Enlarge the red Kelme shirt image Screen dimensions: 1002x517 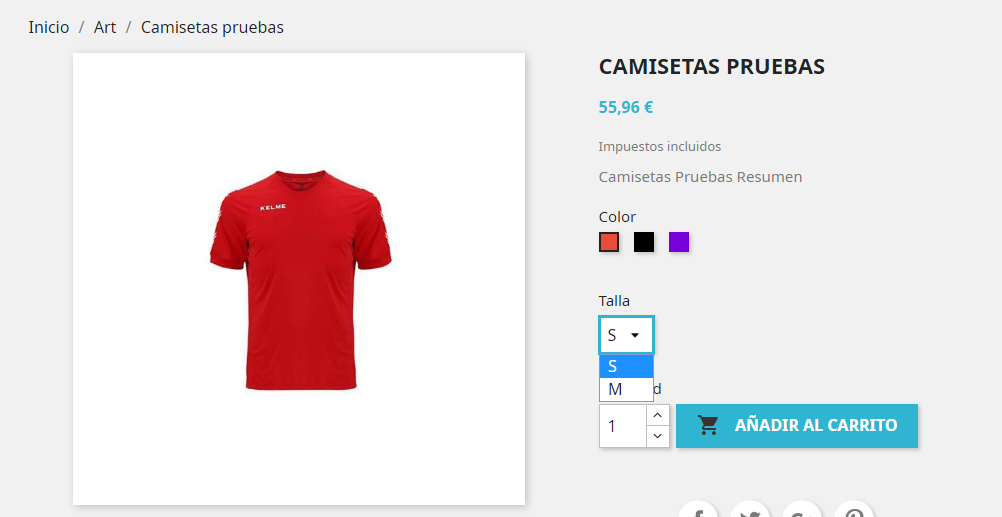[299, 279]
